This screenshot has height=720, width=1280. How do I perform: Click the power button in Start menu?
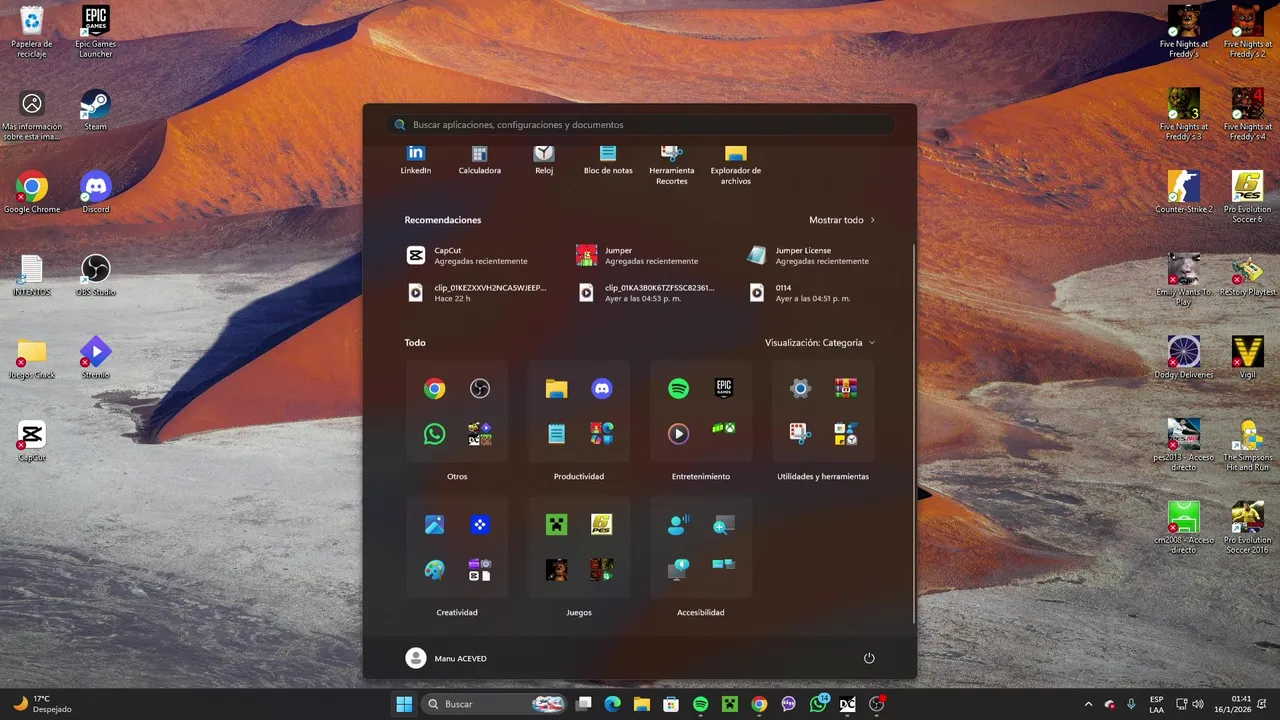point(869,658)
